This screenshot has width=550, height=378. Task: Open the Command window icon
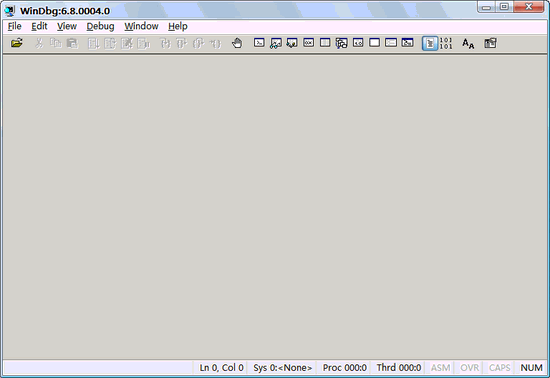click(x=259, y=43)
